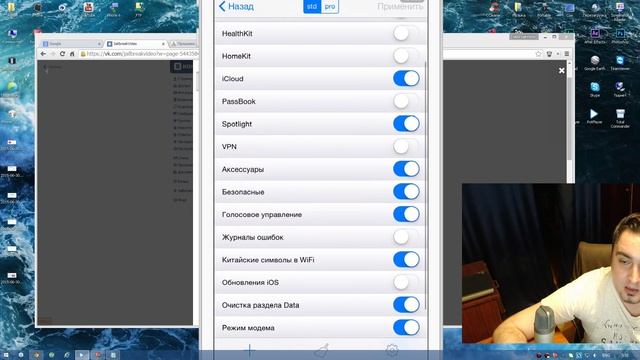The width and height of the screenshot is (640, 360).
Task: Enable the Журналы ошибок switch
Action: (406, 237)
